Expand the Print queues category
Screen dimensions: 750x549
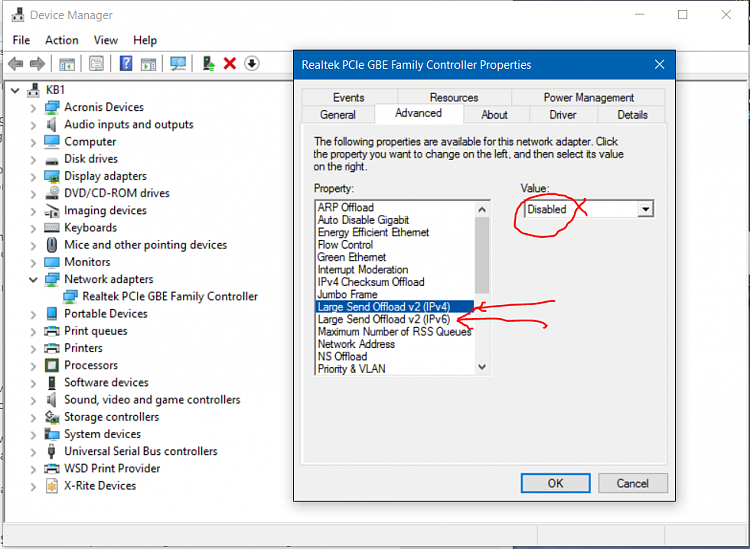click(x=33, y=331)
